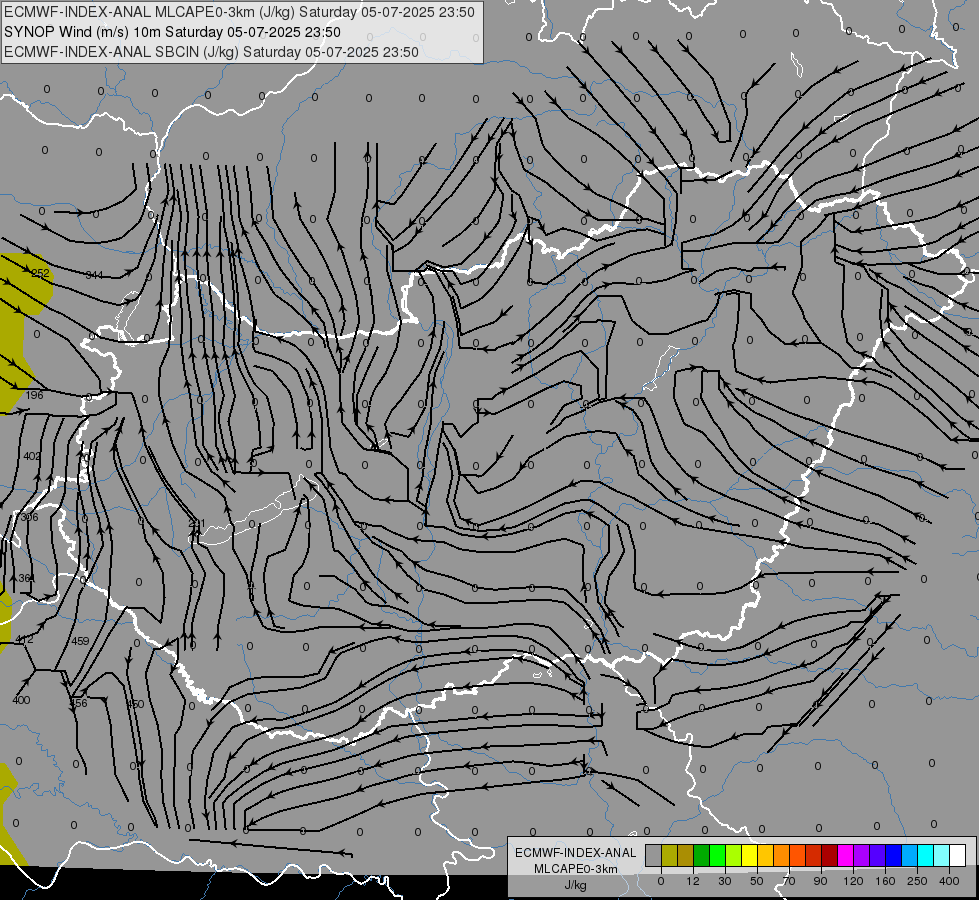Click the legend scale value 90
979x900 pixels.
tap(820, 881)
